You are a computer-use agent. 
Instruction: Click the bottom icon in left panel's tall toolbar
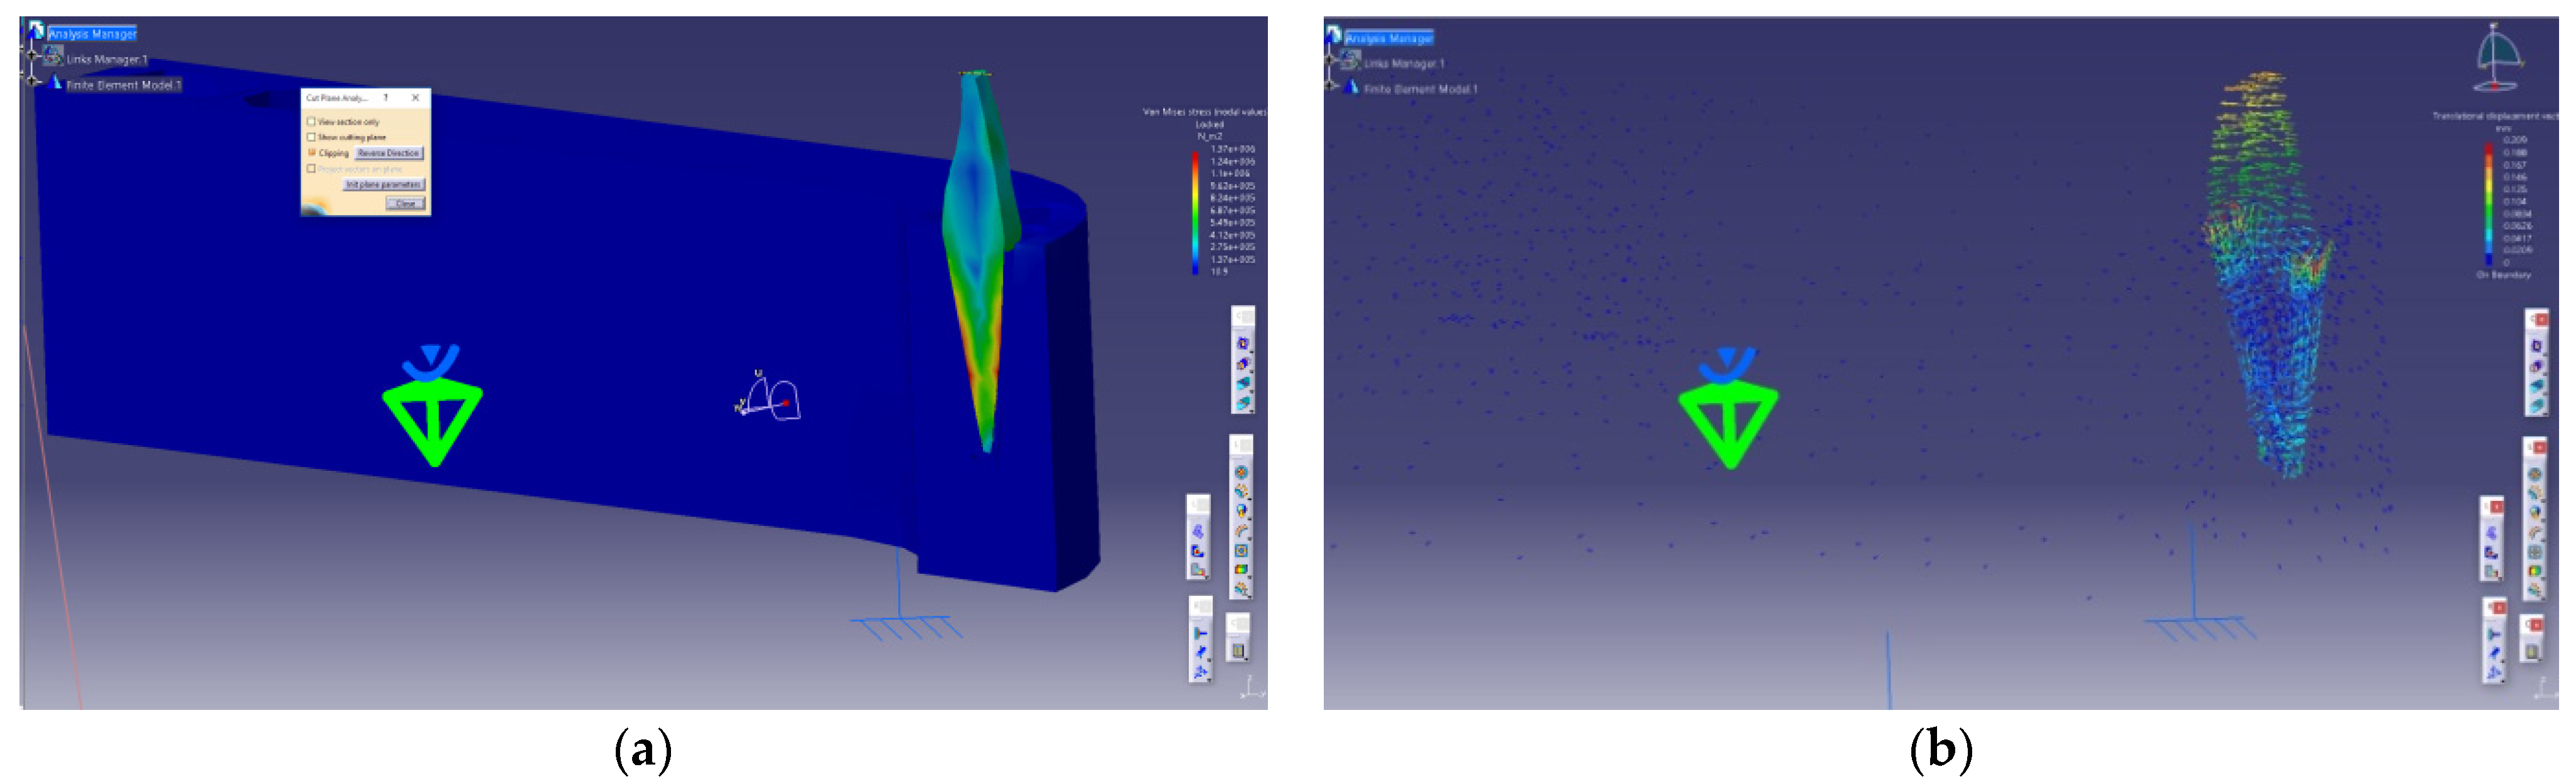pos(1241,589)
